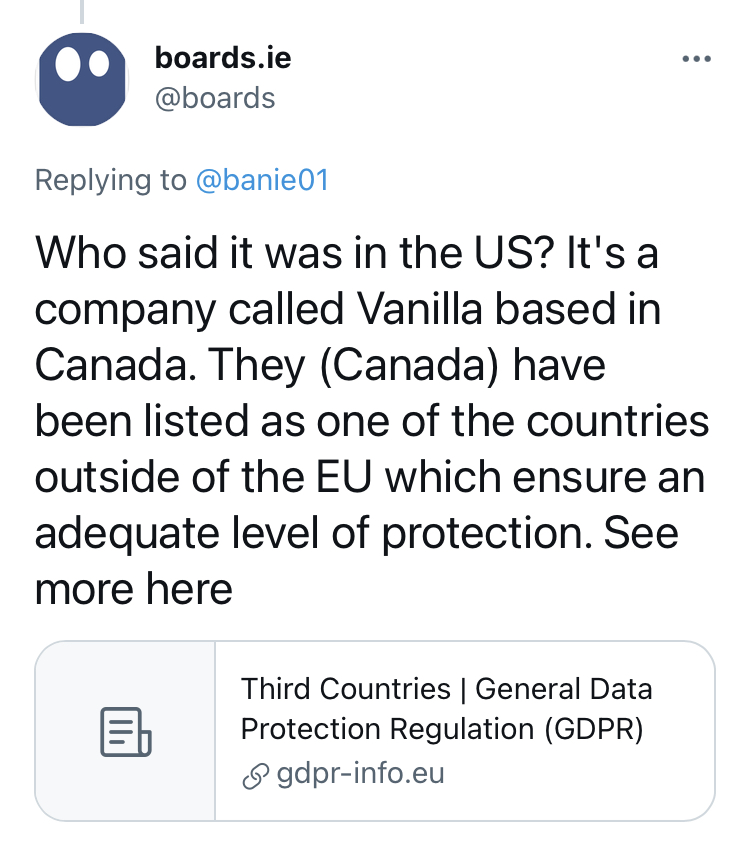Open the @banie01 mention link
The height and width of the screenshot is (852, 750).
[262, 180]
